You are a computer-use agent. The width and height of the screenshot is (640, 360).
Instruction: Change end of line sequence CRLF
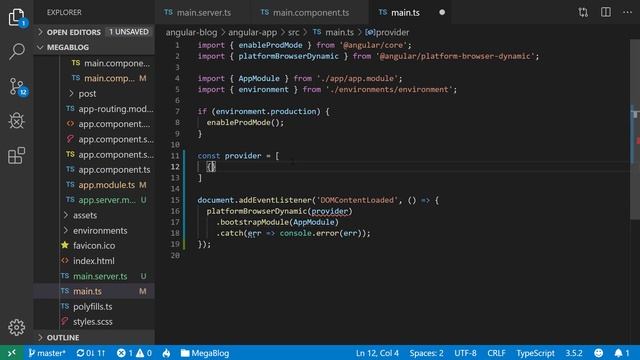pyautogui.click(x=496, y=353)
